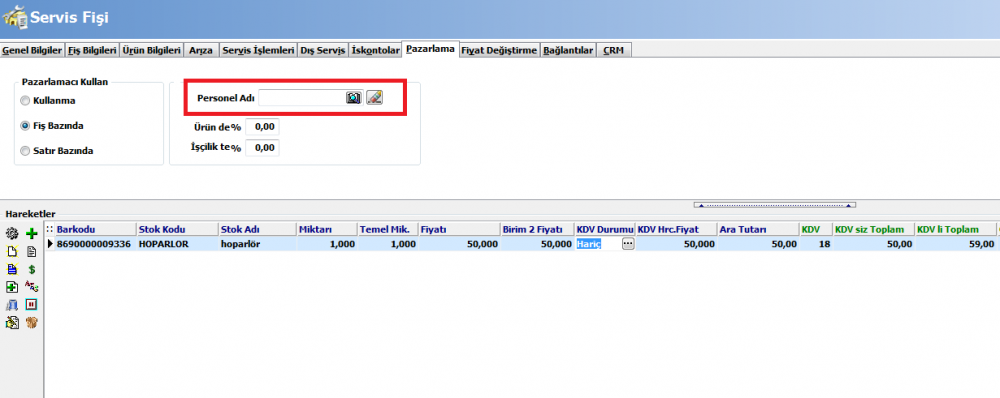Select the HOPARLOR stock code cell
1000x398 pixels.
[x=177, y=244]
